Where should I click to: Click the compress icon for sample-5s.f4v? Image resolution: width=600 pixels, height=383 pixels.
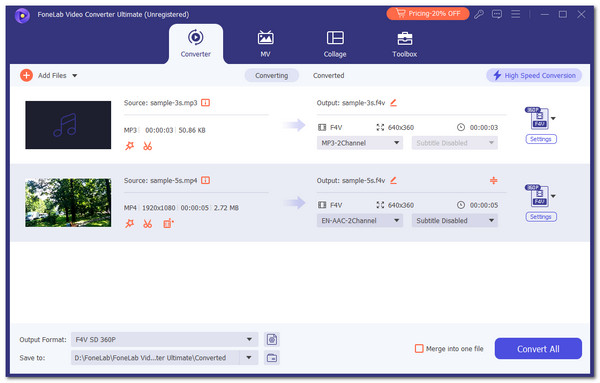tap(494, 180)
